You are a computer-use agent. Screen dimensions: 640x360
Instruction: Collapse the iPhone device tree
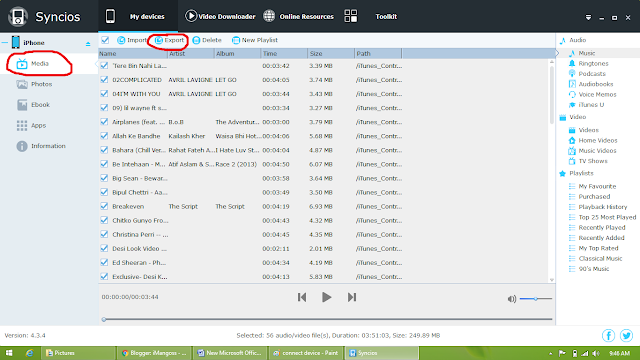tap(4, 42)
